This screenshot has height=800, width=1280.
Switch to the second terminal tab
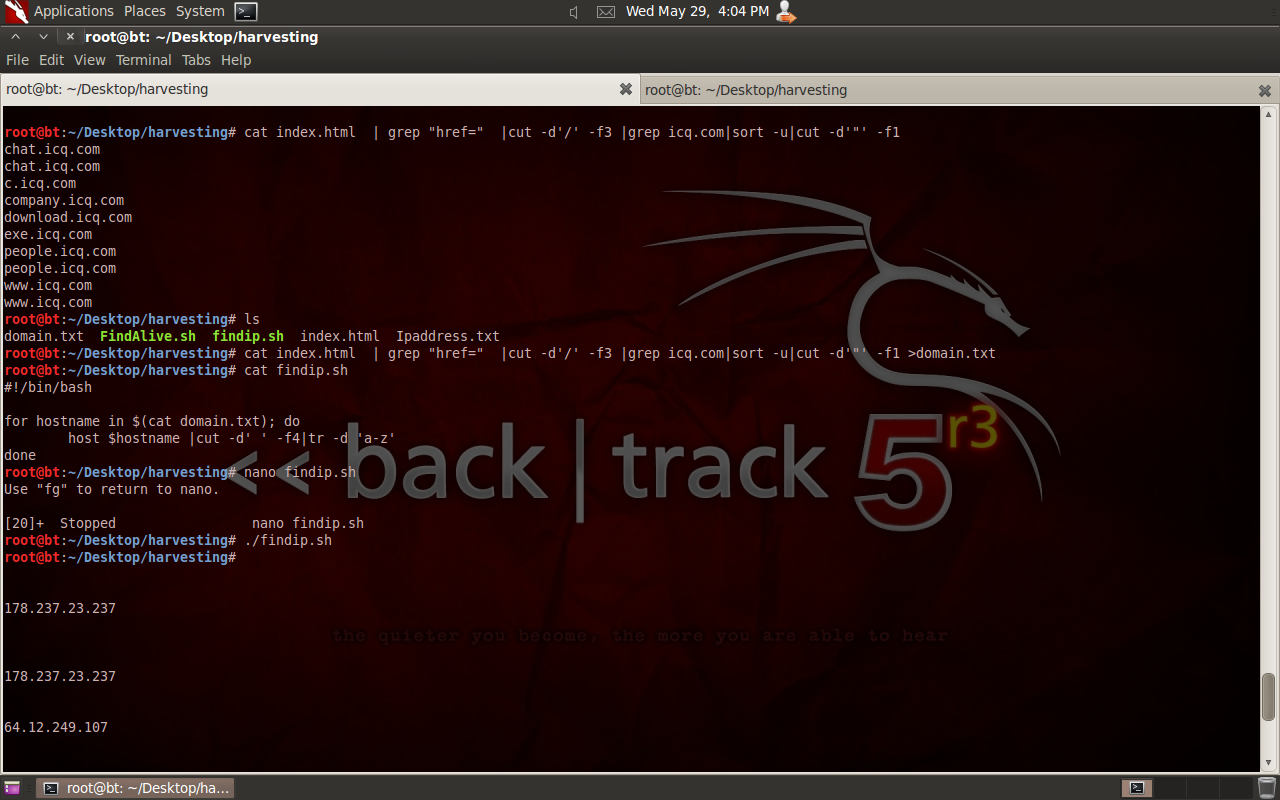tap(958, 90)
